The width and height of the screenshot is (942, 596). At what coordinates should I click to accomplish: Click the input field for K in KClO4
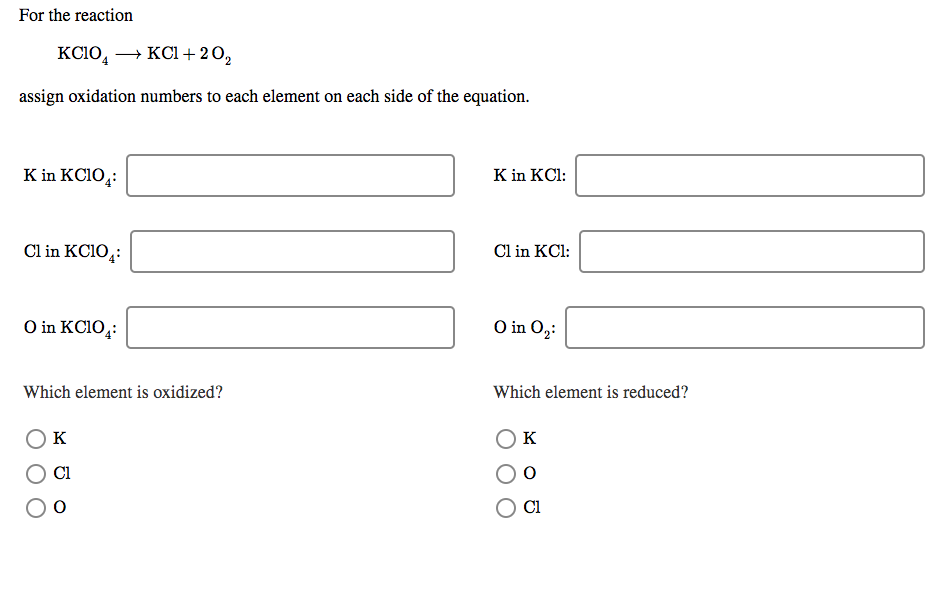click(290, 175)
